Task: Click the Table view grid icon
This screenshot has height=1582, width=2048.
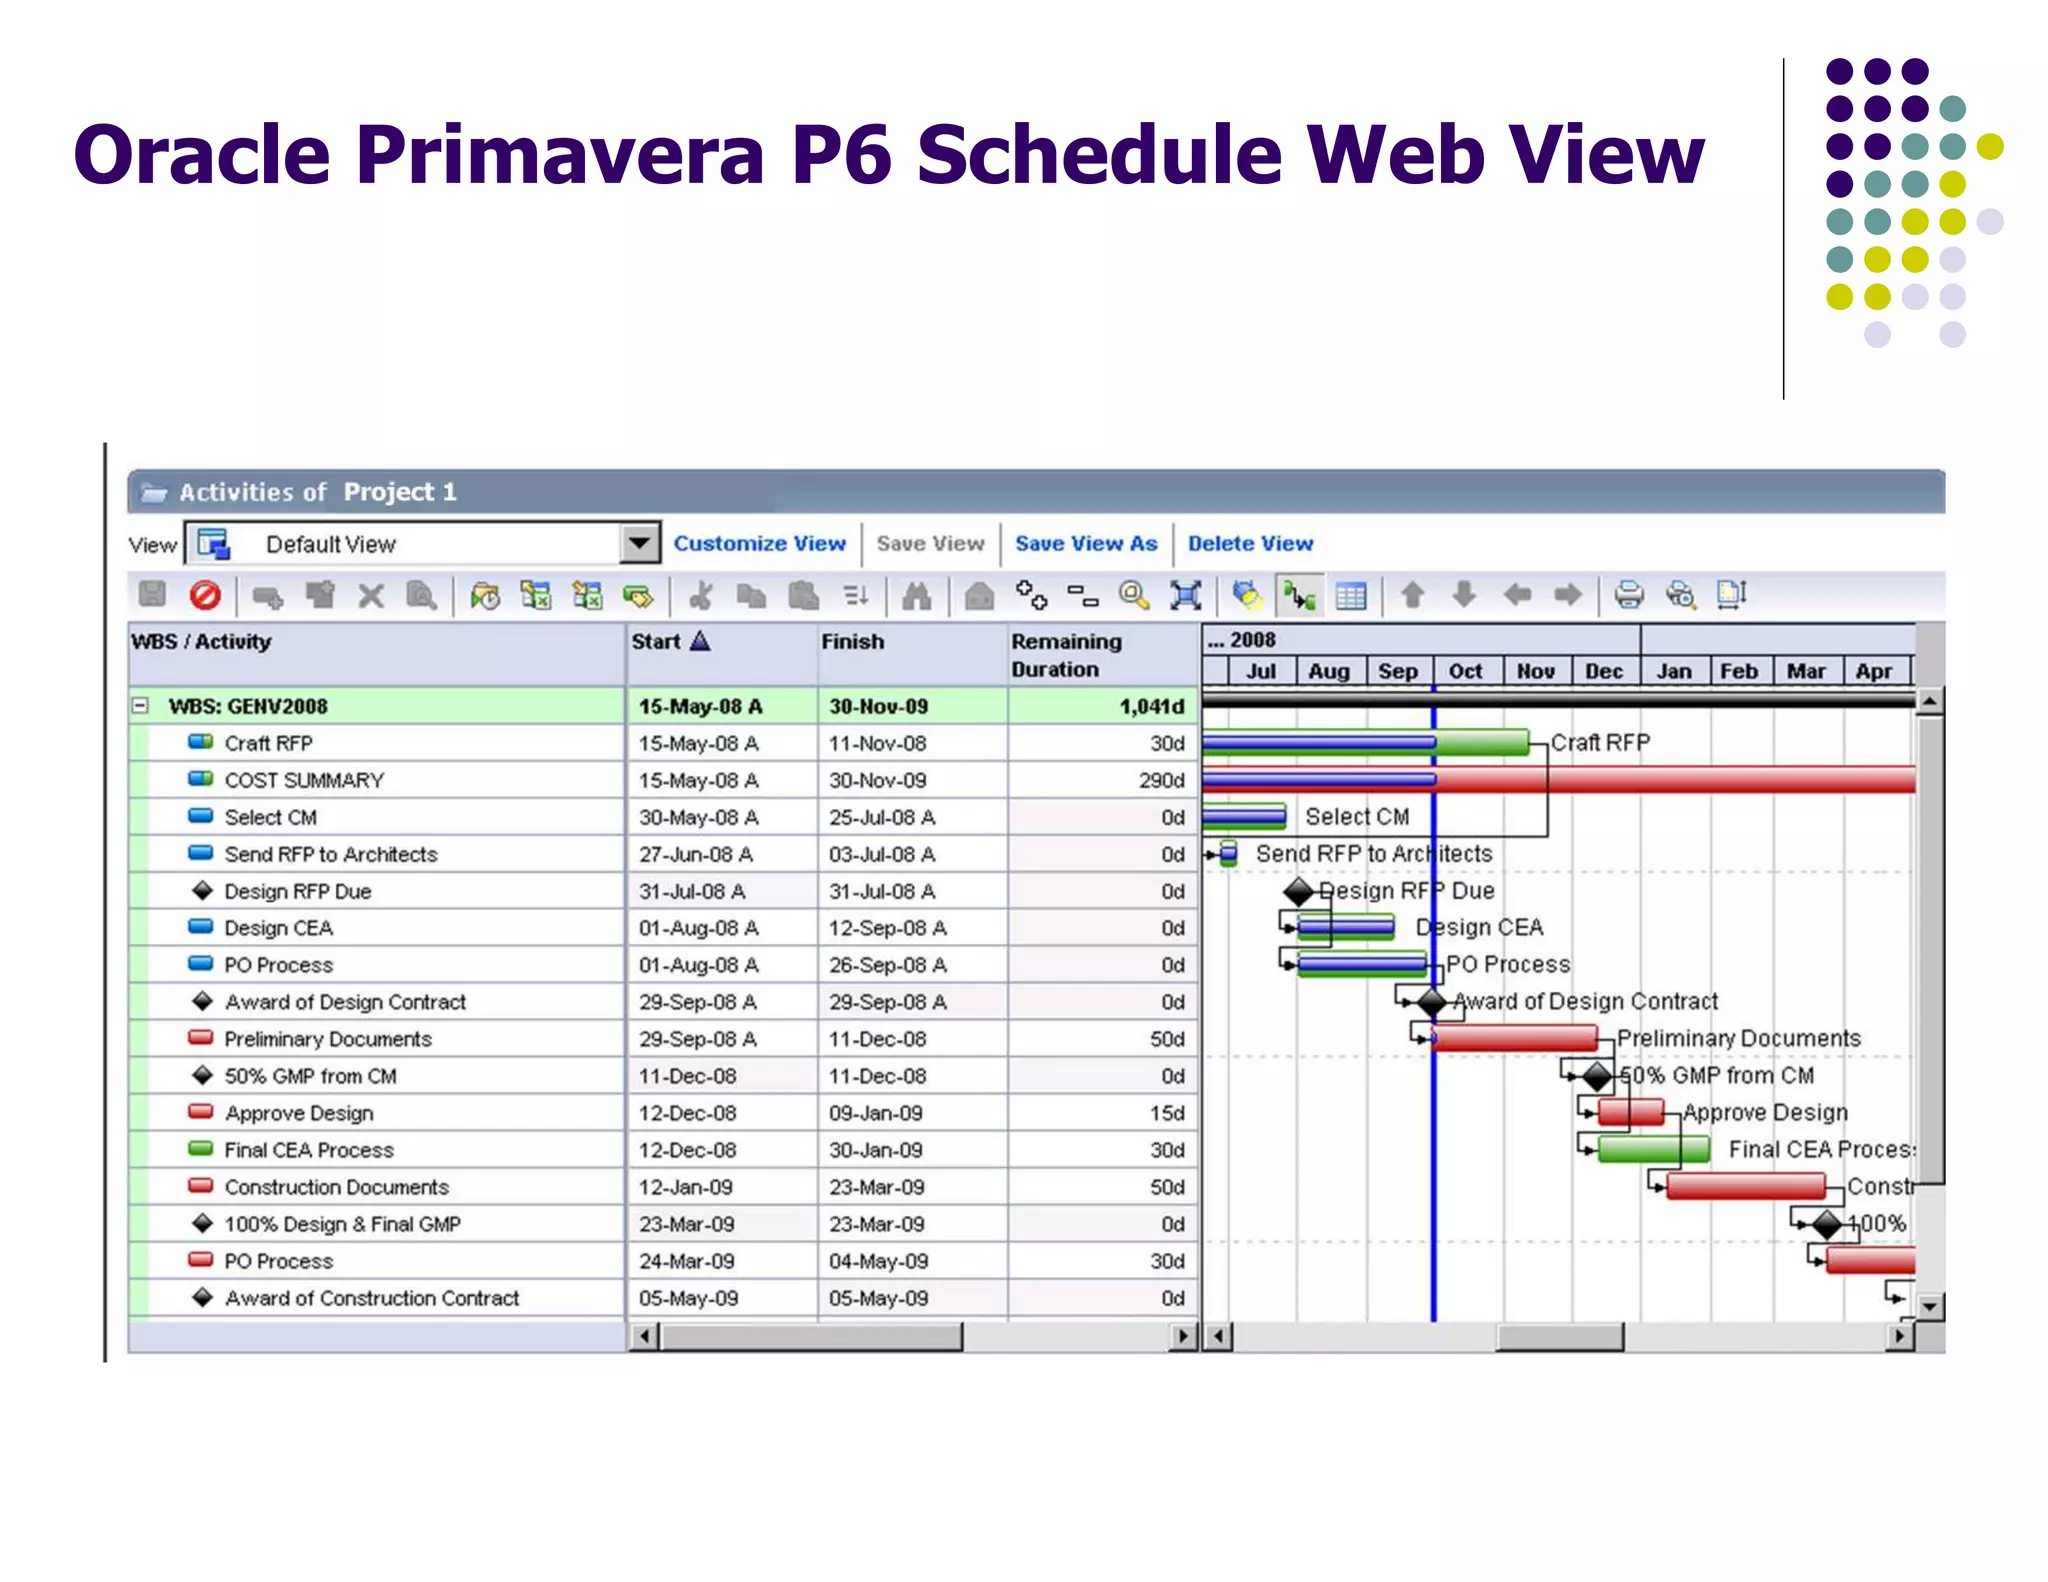Action: [1350, 596]
